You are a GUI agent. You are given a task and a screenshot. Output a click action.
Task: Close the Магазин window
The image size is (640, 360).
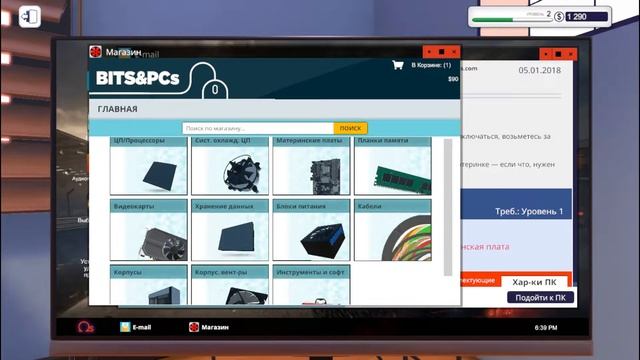tap(454, 52)
